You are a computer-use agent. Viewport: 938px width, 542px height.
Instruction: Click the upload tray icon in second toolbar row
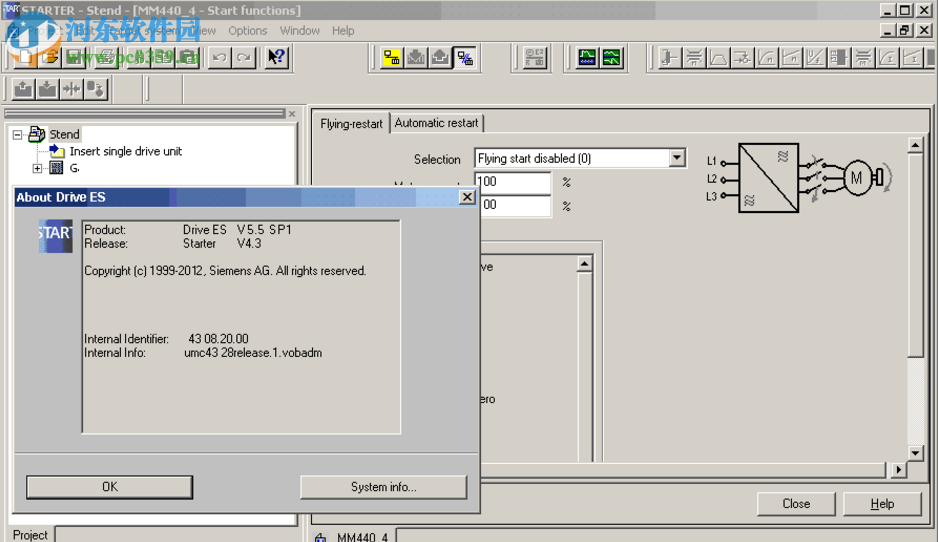(23, 89)
